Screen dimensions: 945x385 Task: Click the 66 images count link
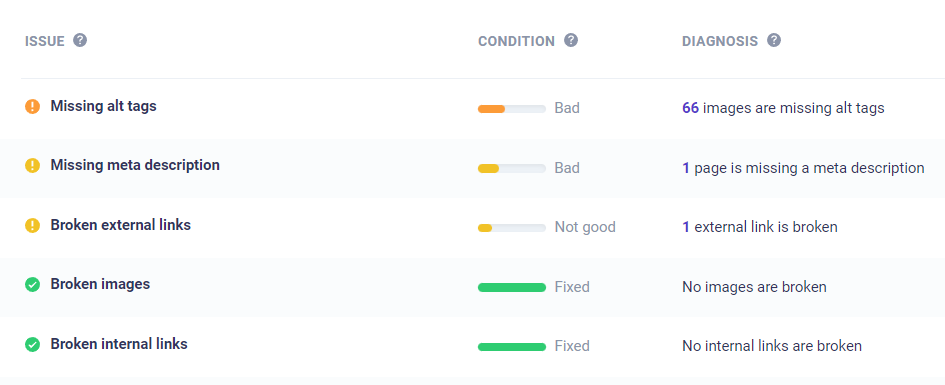pos(690,108)
